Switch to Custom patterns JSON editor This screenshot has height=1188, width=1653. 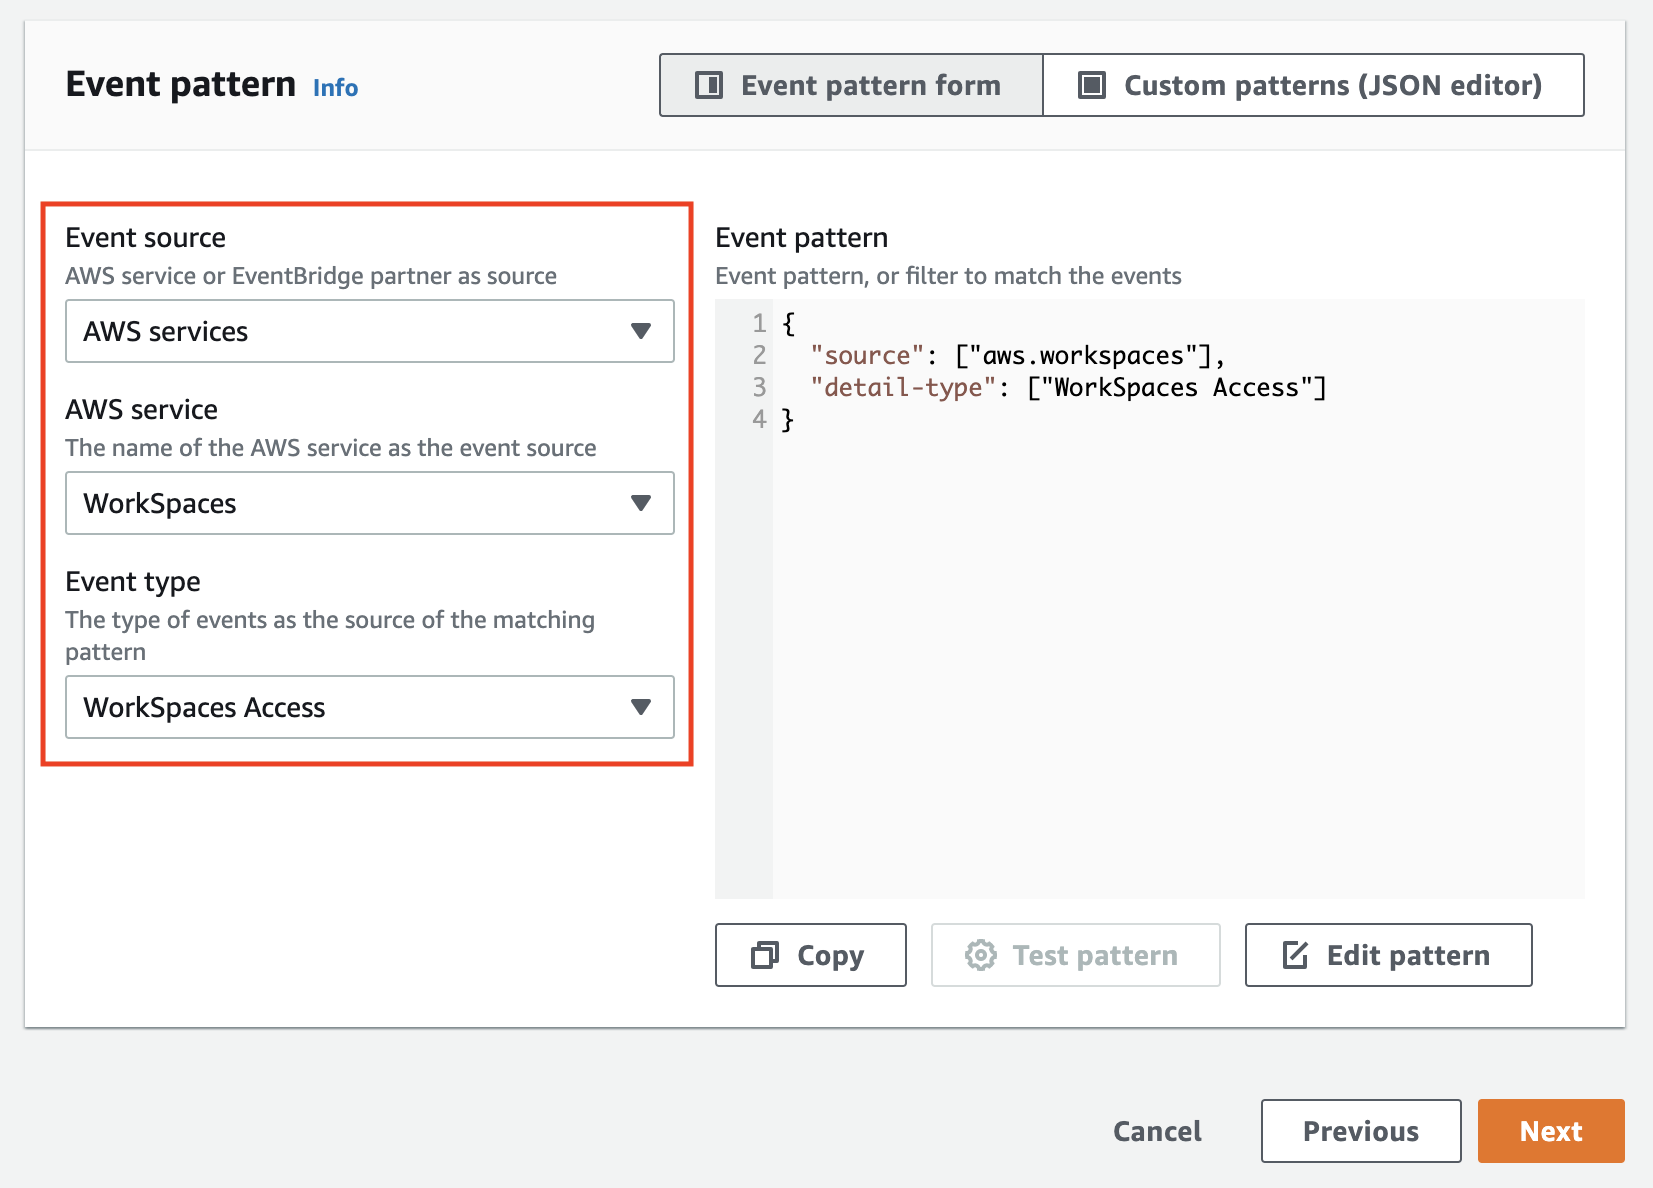tap(1313, 85)
